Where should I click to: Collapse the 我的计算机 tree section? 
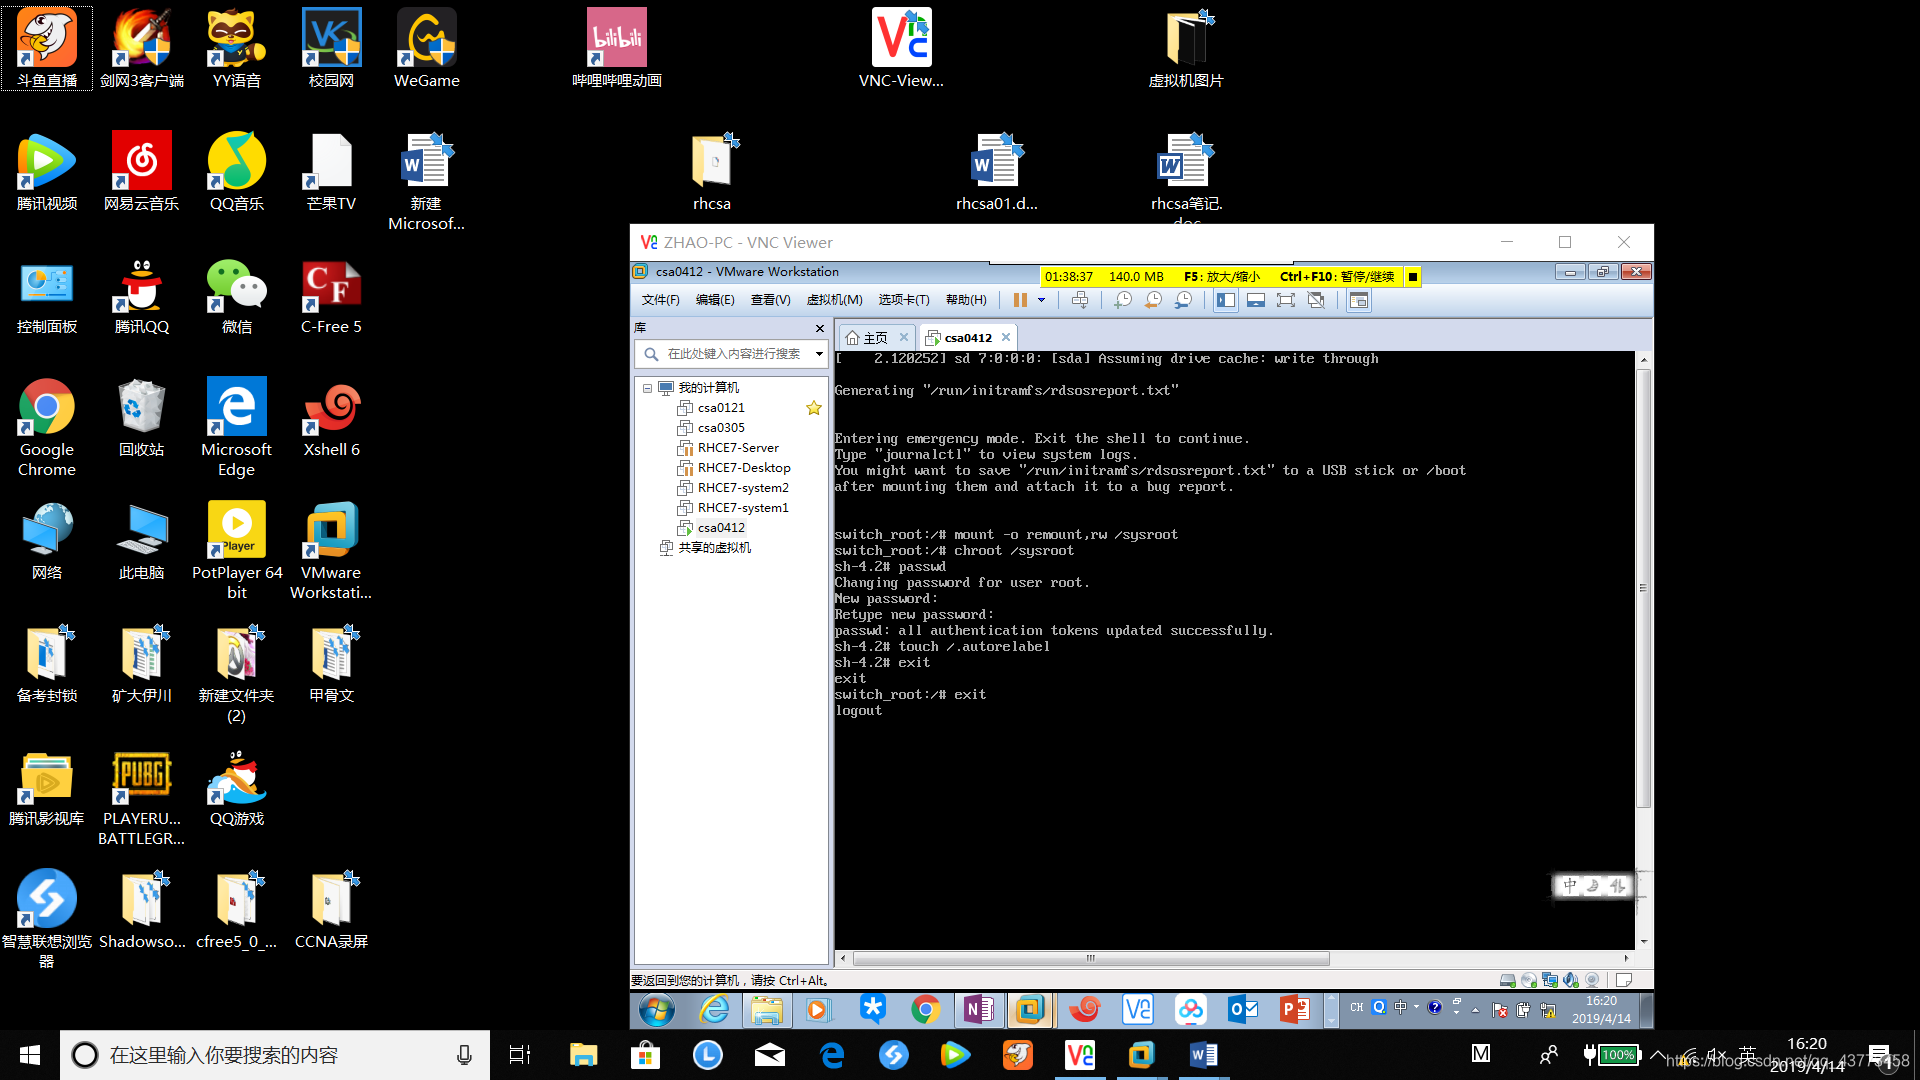coord(647,386)
